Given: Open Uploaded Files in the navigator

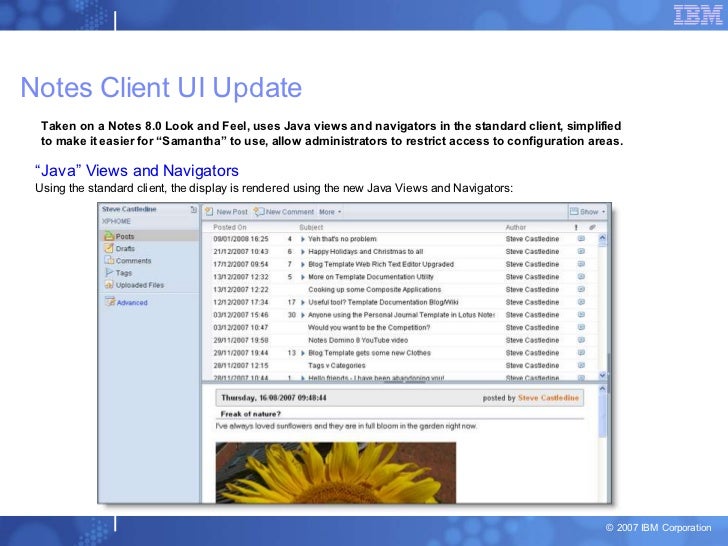Looking at the screenshot, I should coord(140,285).
